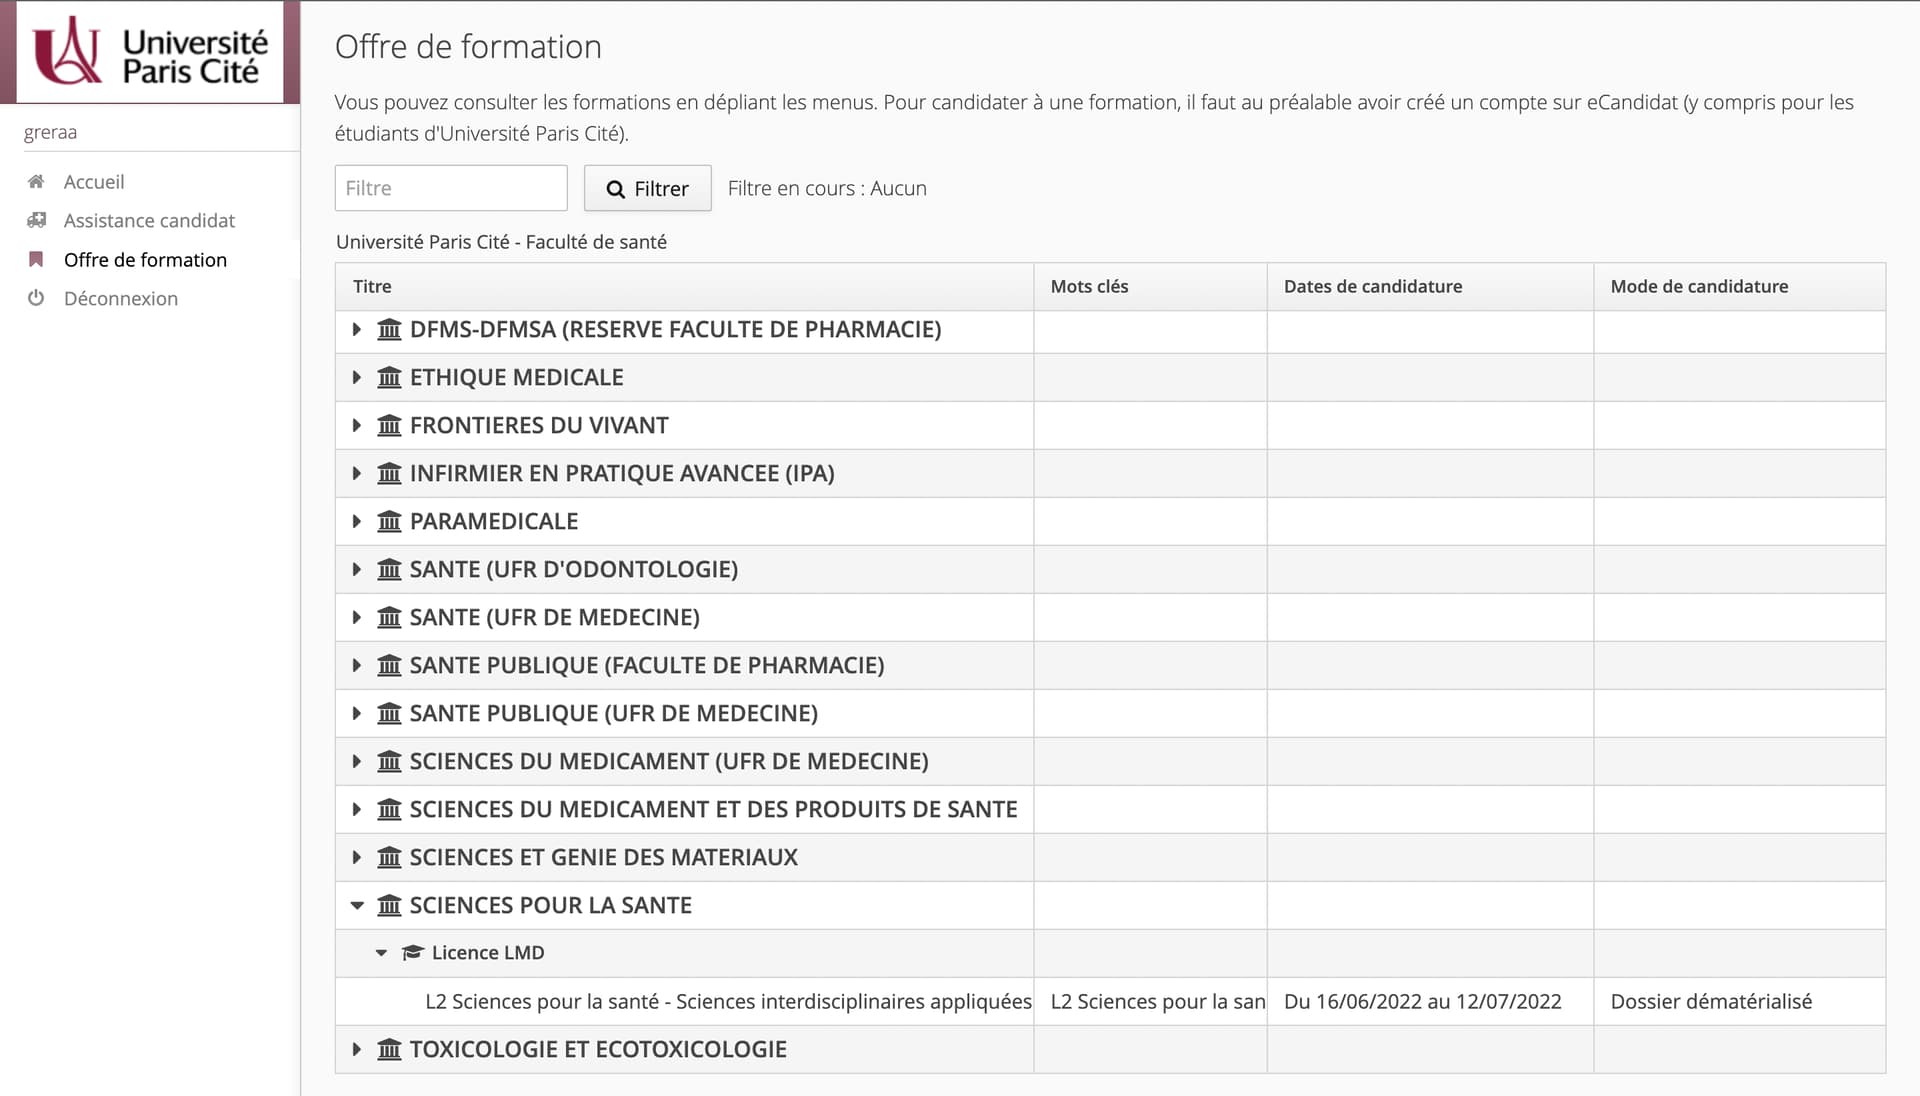Click the SANTE PUBLIQUE (UFR DE MEDECINE) title
1920x1096 pixels.
point(613,713)
